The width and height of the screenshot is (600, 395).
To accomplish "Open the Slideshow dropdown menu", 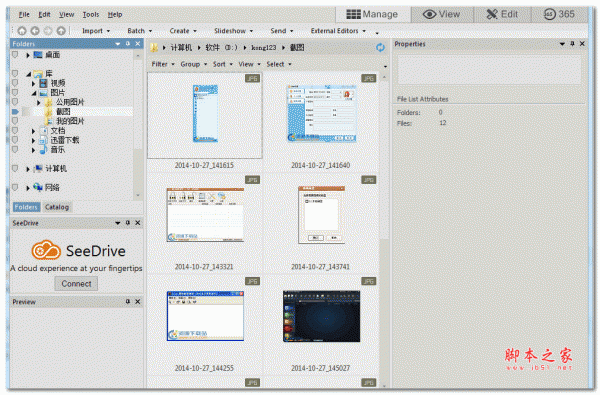I will 233,31.
